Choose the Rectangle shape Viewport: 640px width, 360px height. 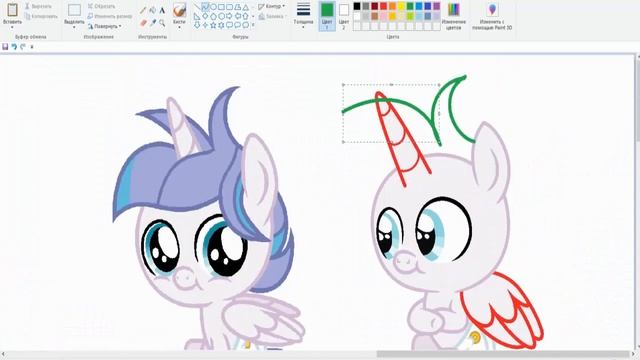(221, 7)
